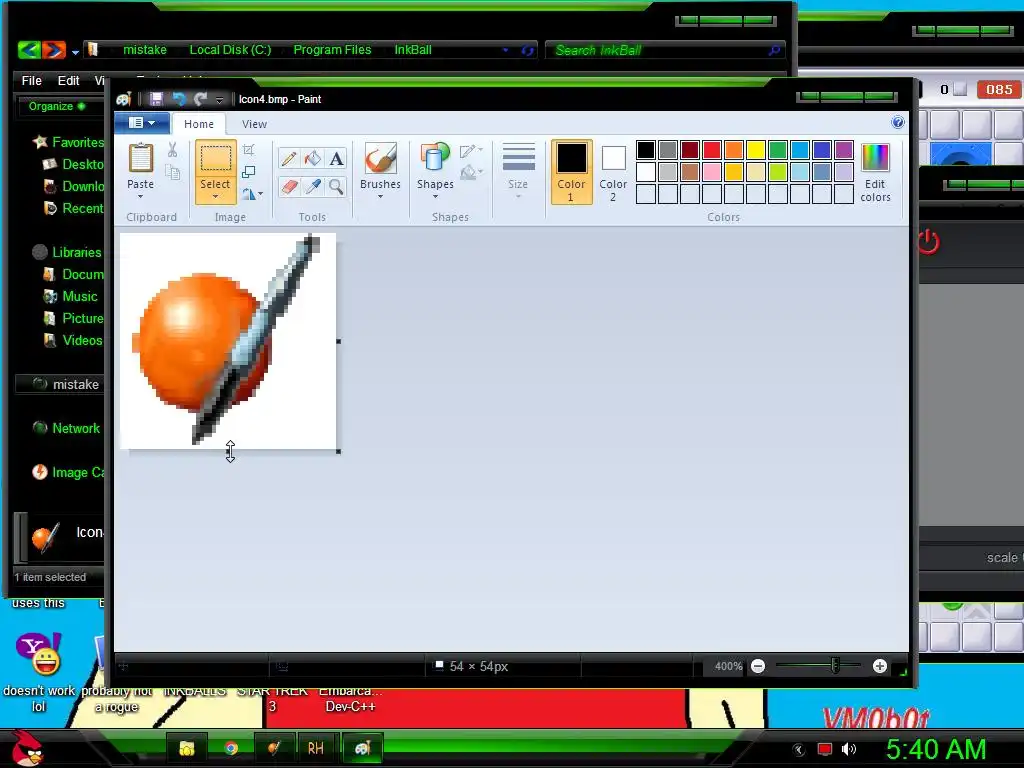The height and width of the screenshot is (768, 1024).
Task: Click the volume speaker tray icon
Action: [849, 749]
